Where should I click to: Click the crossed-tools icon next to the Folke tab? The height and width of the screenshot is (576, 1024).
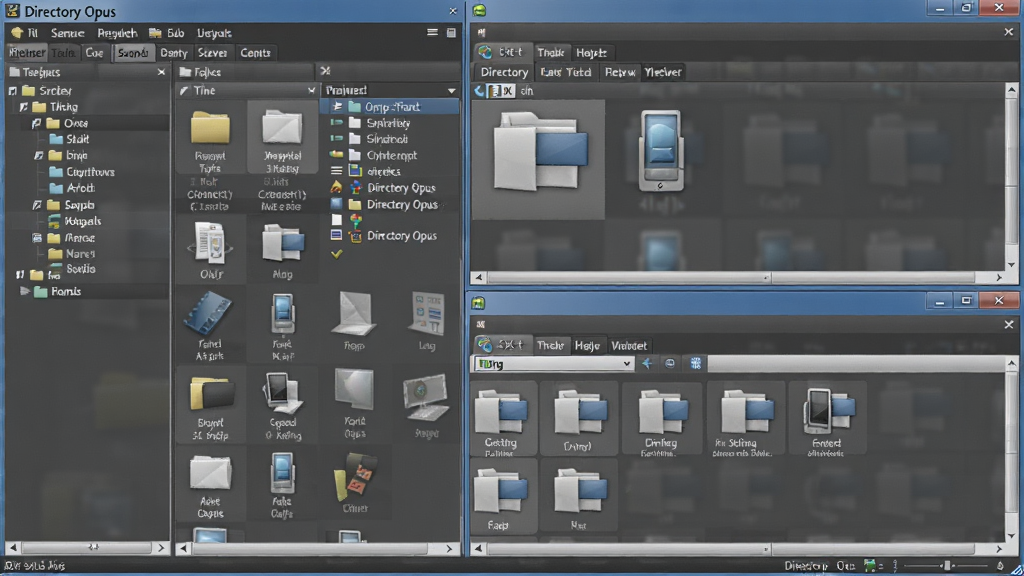(x=325, y=71)
